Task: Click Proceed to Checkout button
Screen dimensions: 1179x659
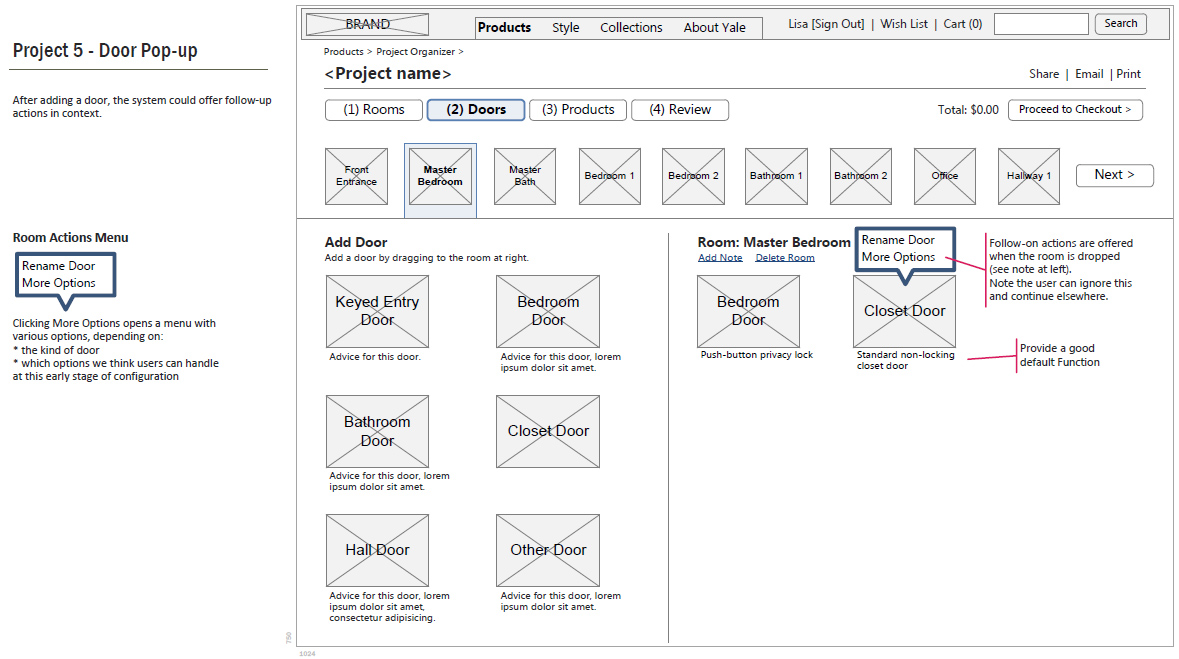Action: click(1075, 110)
